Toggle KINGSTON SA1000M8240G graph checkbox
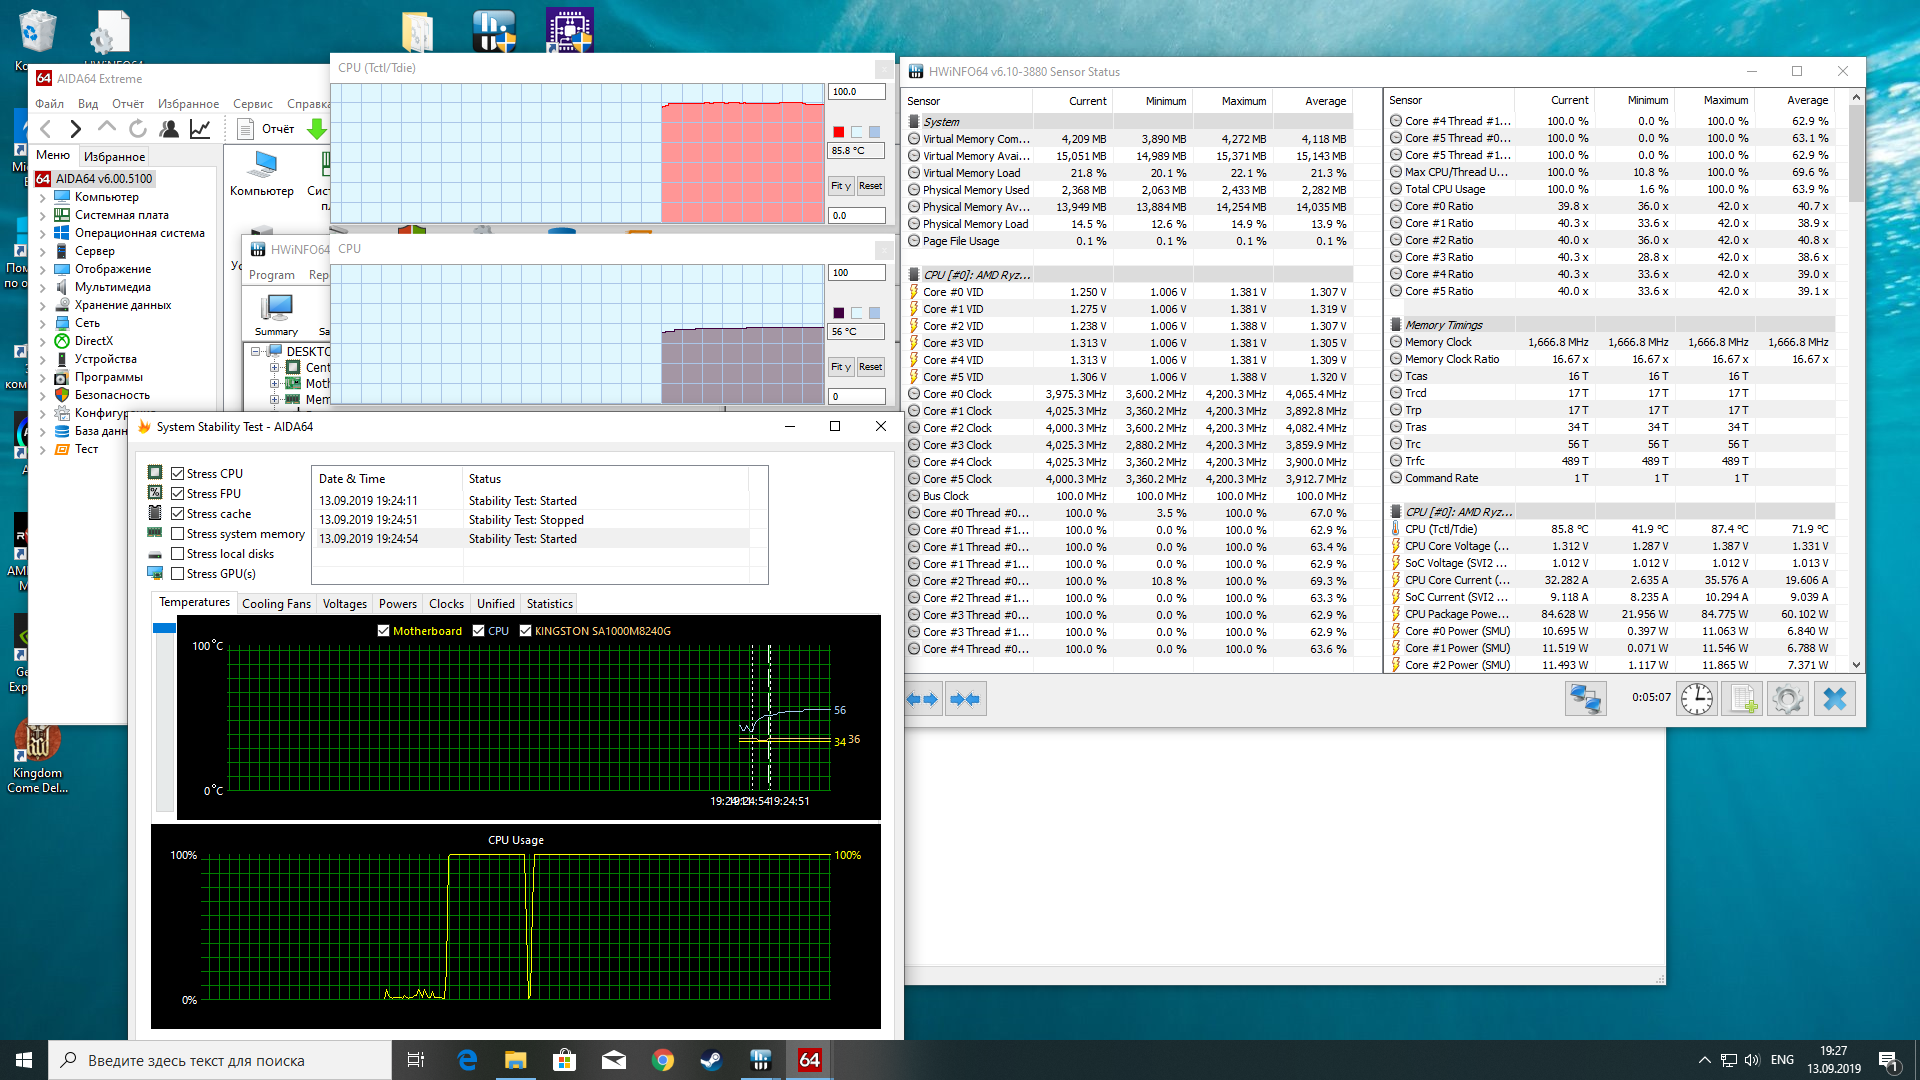Image resolution: width=1920 pixels, height=1080 pixels. point(525,631)
